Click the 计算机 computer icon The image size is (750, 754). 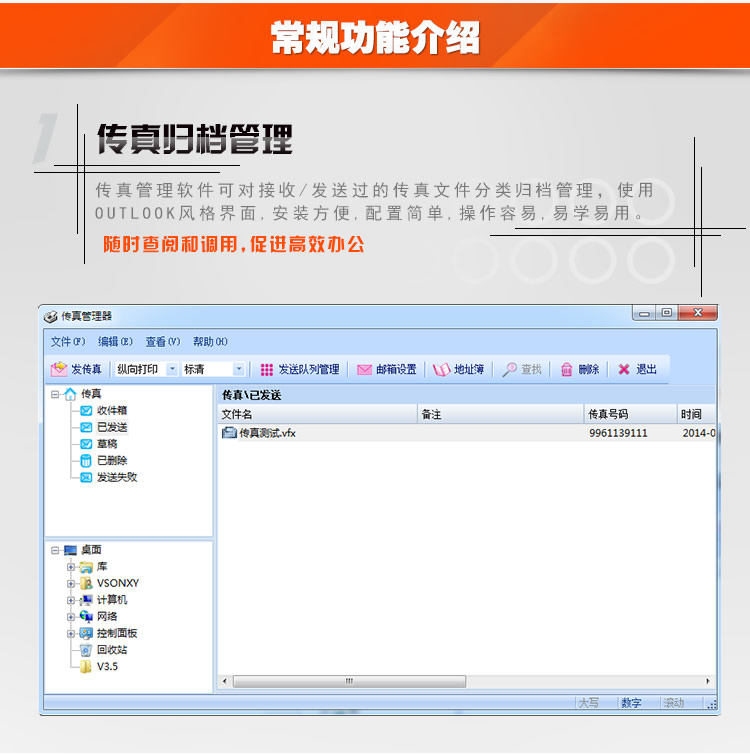[x=86, y=600]
